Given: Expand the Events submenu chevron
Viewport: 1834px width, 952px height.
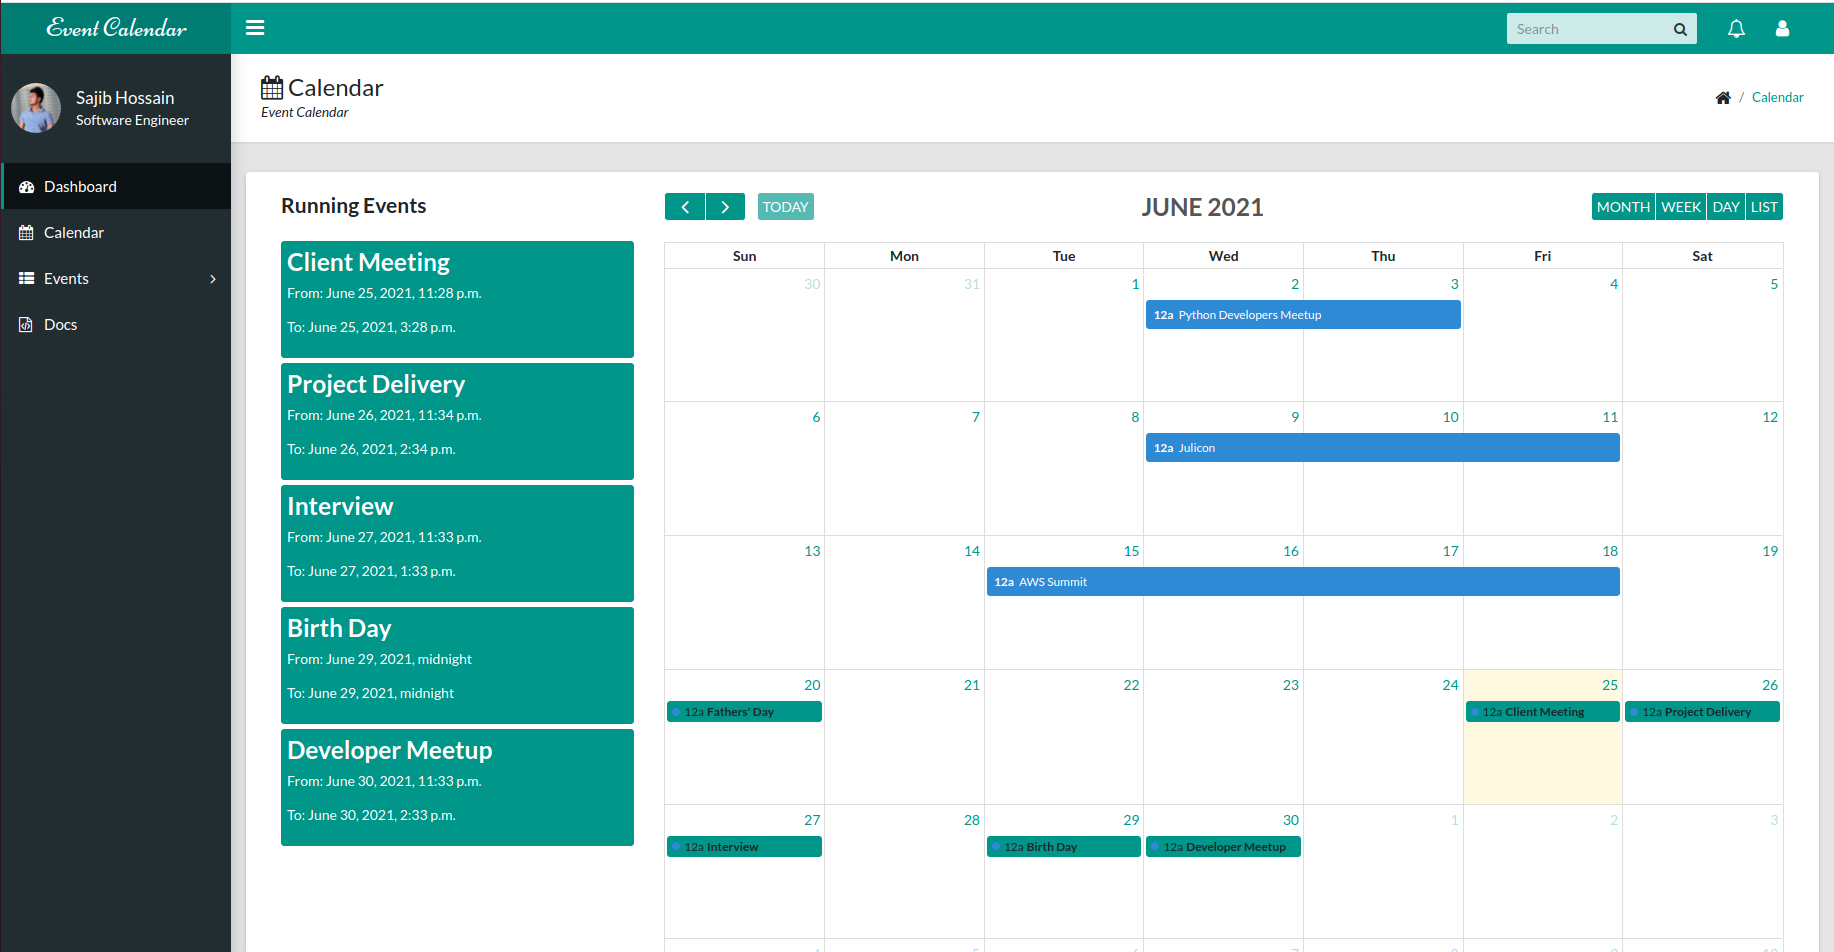Looking at the screenshot, I should pos(212,279).
